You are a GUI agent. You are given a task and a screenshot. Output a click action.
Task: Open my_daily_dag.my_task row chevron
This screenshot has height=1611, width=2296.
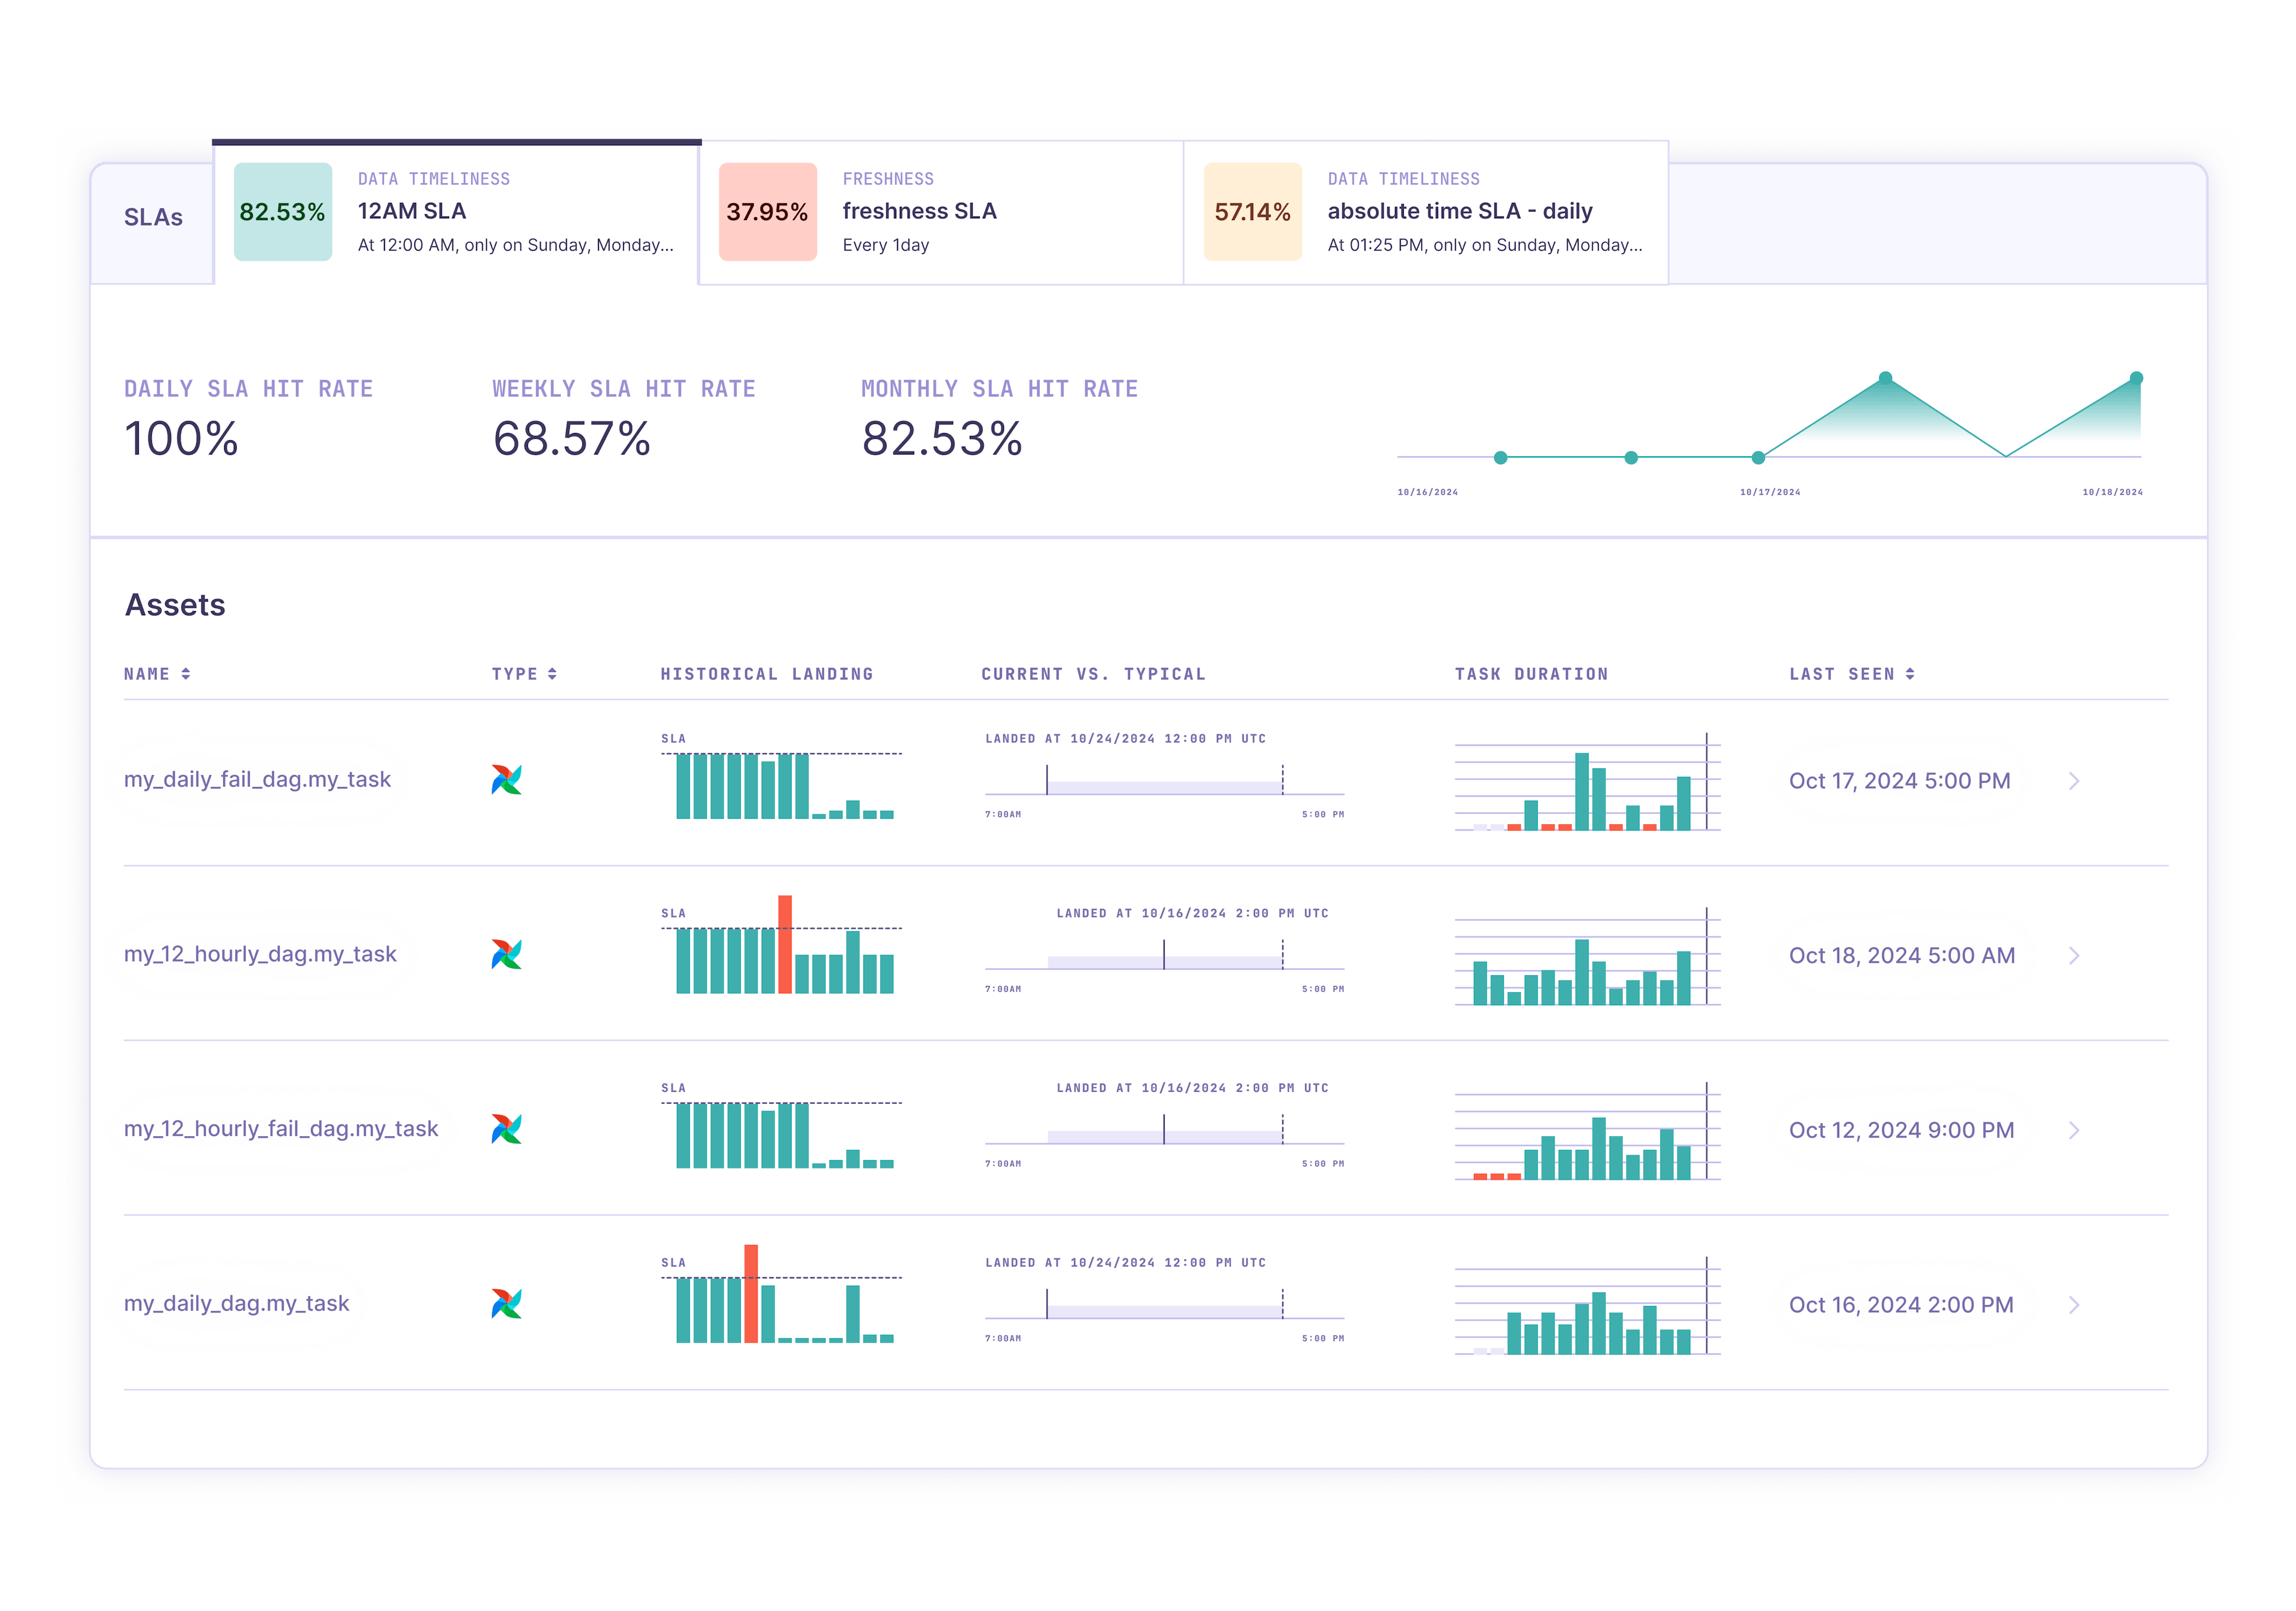2074,1305
